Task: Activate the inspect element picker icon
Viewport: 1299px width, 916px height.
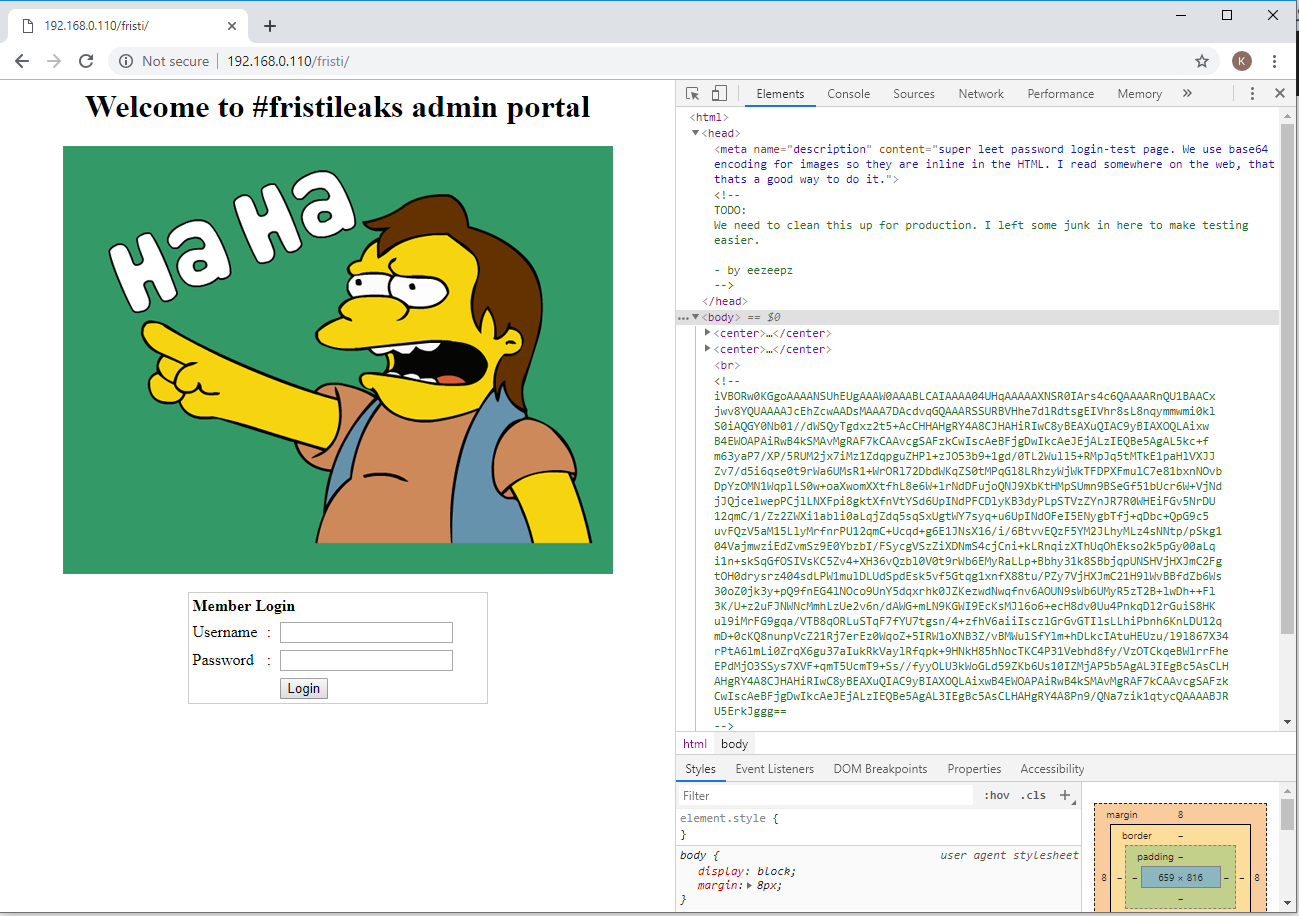Action: click(692, 93)
